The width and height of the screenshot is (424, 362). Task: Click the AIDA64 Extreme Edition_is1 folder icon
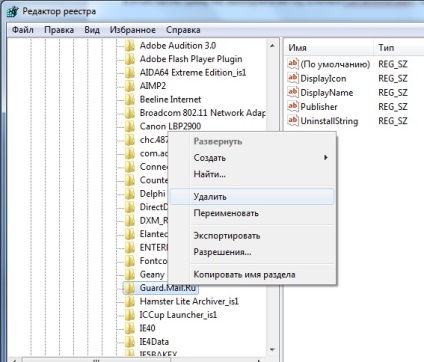(x=130, y=72)
